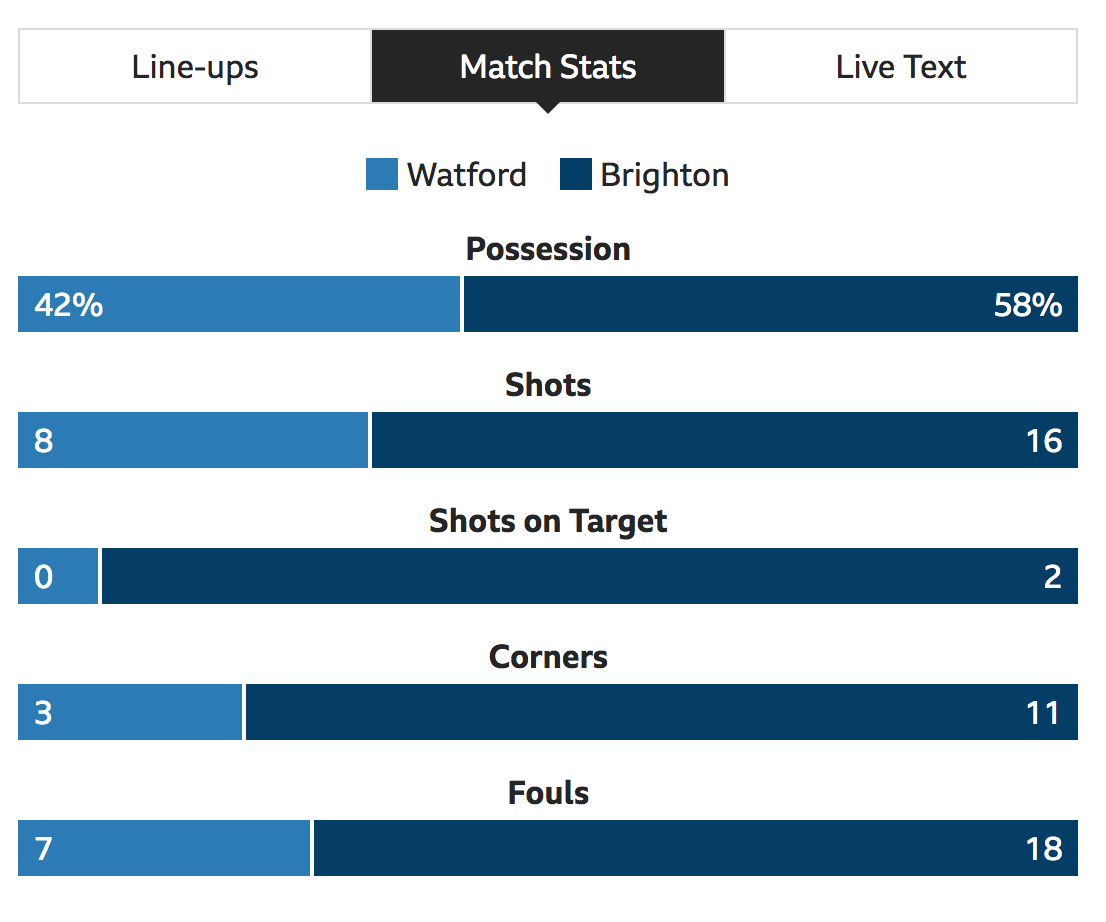Click Watford's 42% possession bar
The width and height of the screenshot is (1106, 922).
(x=239, y=304)
